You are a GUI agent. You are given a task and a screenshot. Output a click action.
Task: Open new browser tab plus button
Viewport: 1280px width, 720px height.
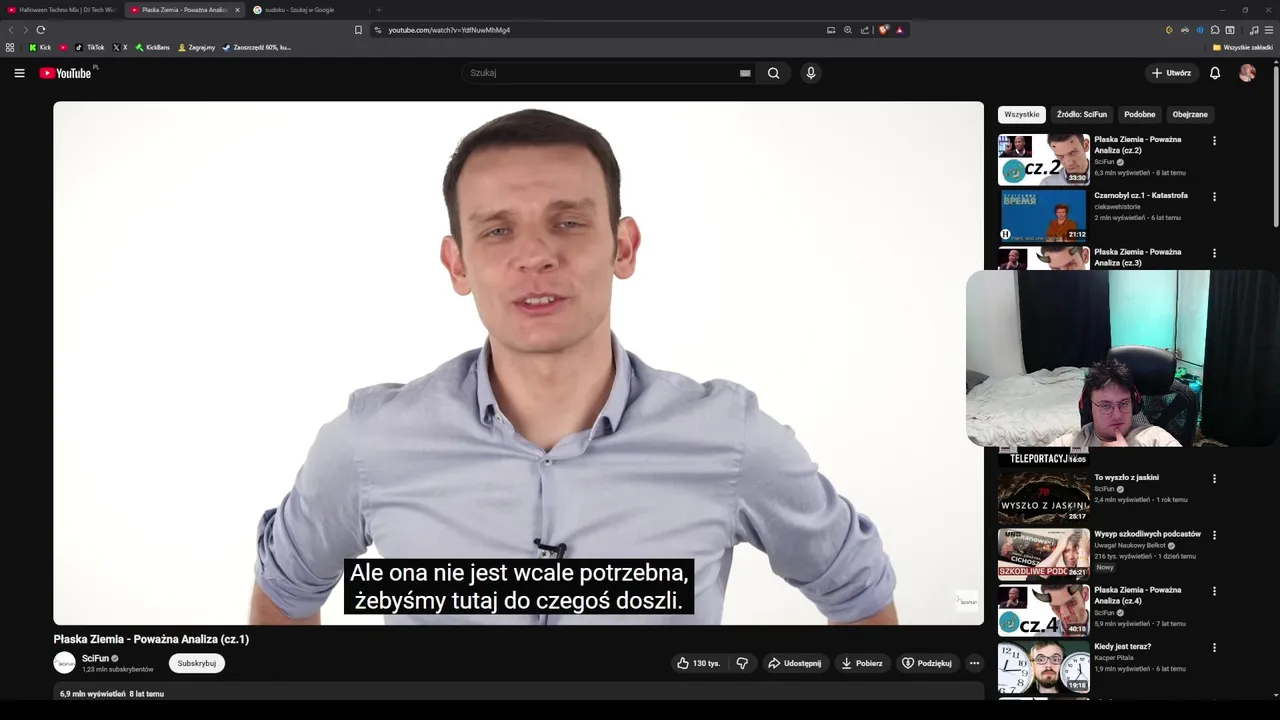coord(378,10)
